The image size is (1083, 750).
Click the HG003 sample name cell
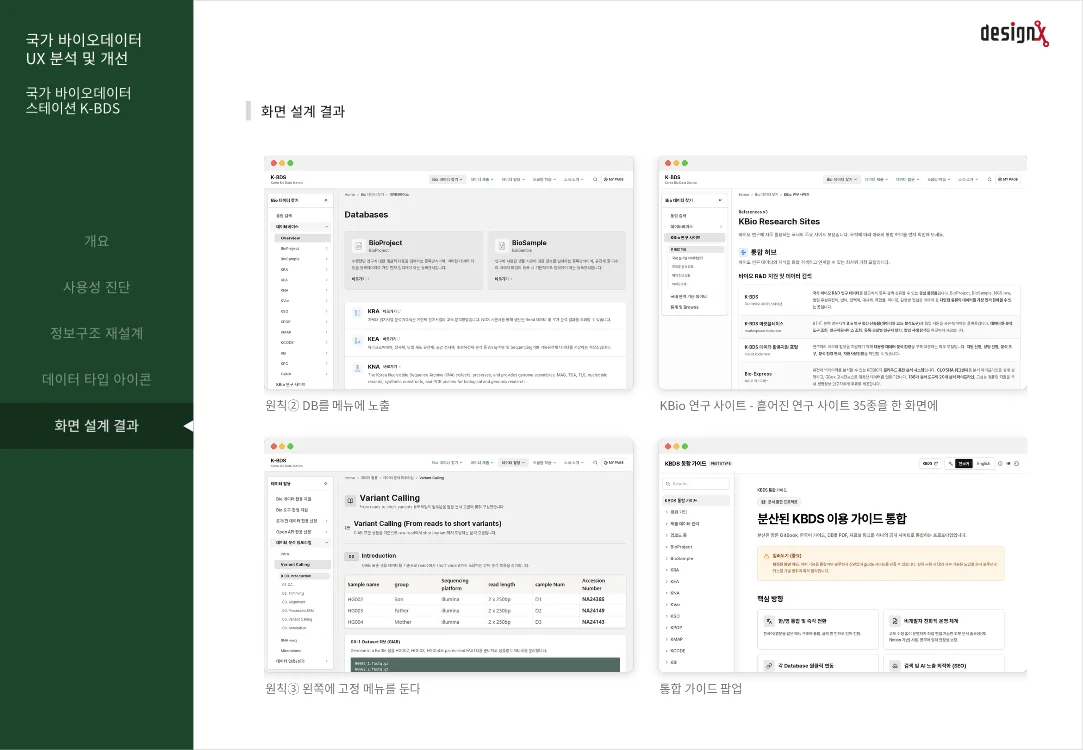click(x=355, y=610)
